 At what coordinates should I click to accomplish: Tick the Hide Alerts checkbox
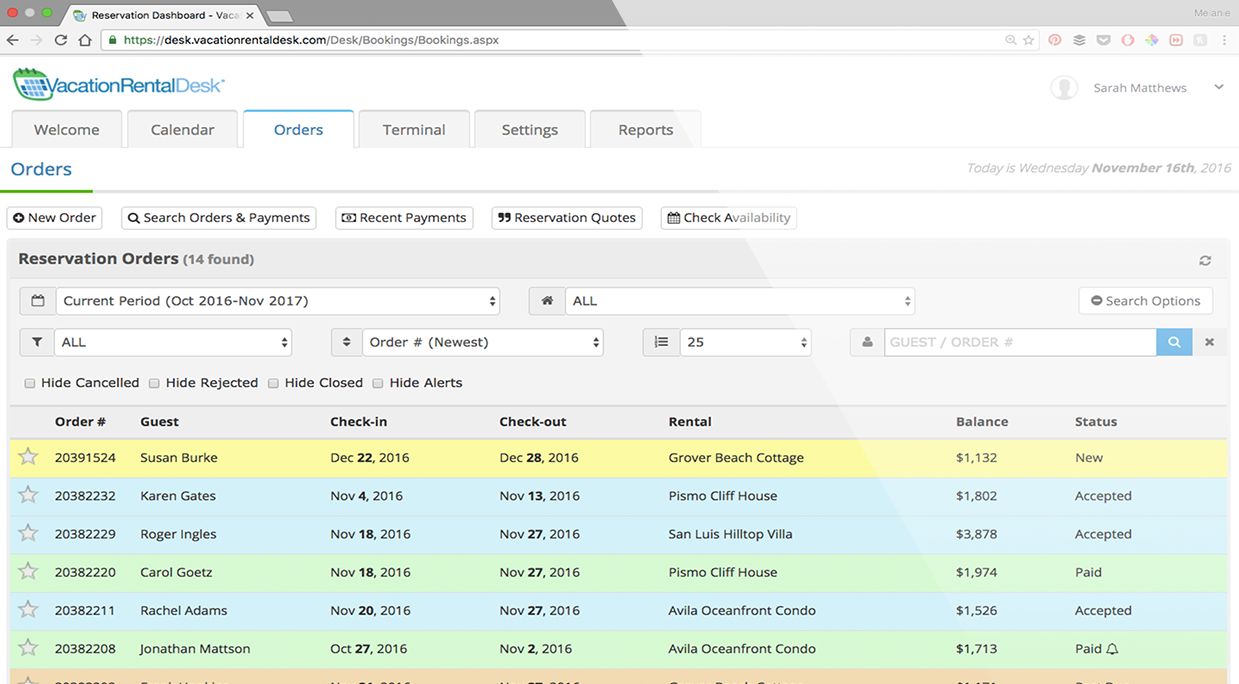378,383
